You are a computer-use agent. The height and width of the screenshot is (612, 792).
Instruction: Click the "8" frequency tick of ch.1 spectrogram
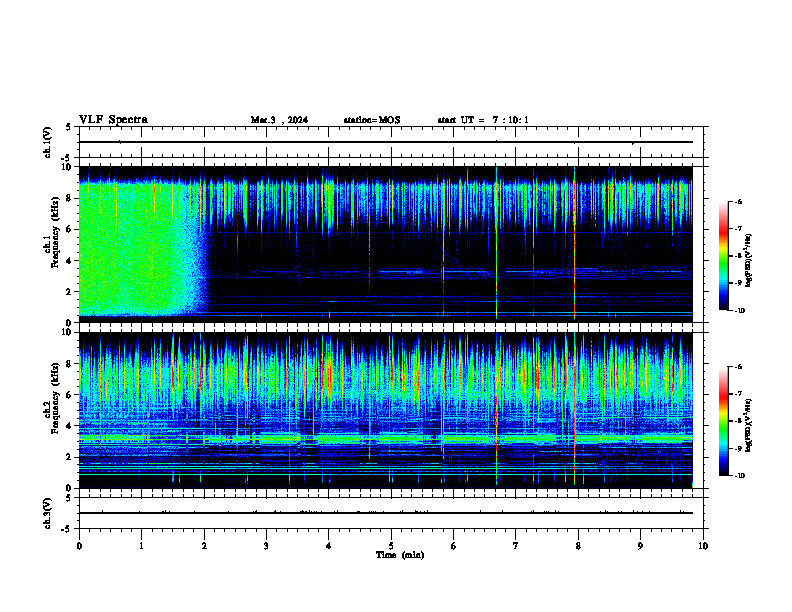pyautogui.click(x=70, y=198)
